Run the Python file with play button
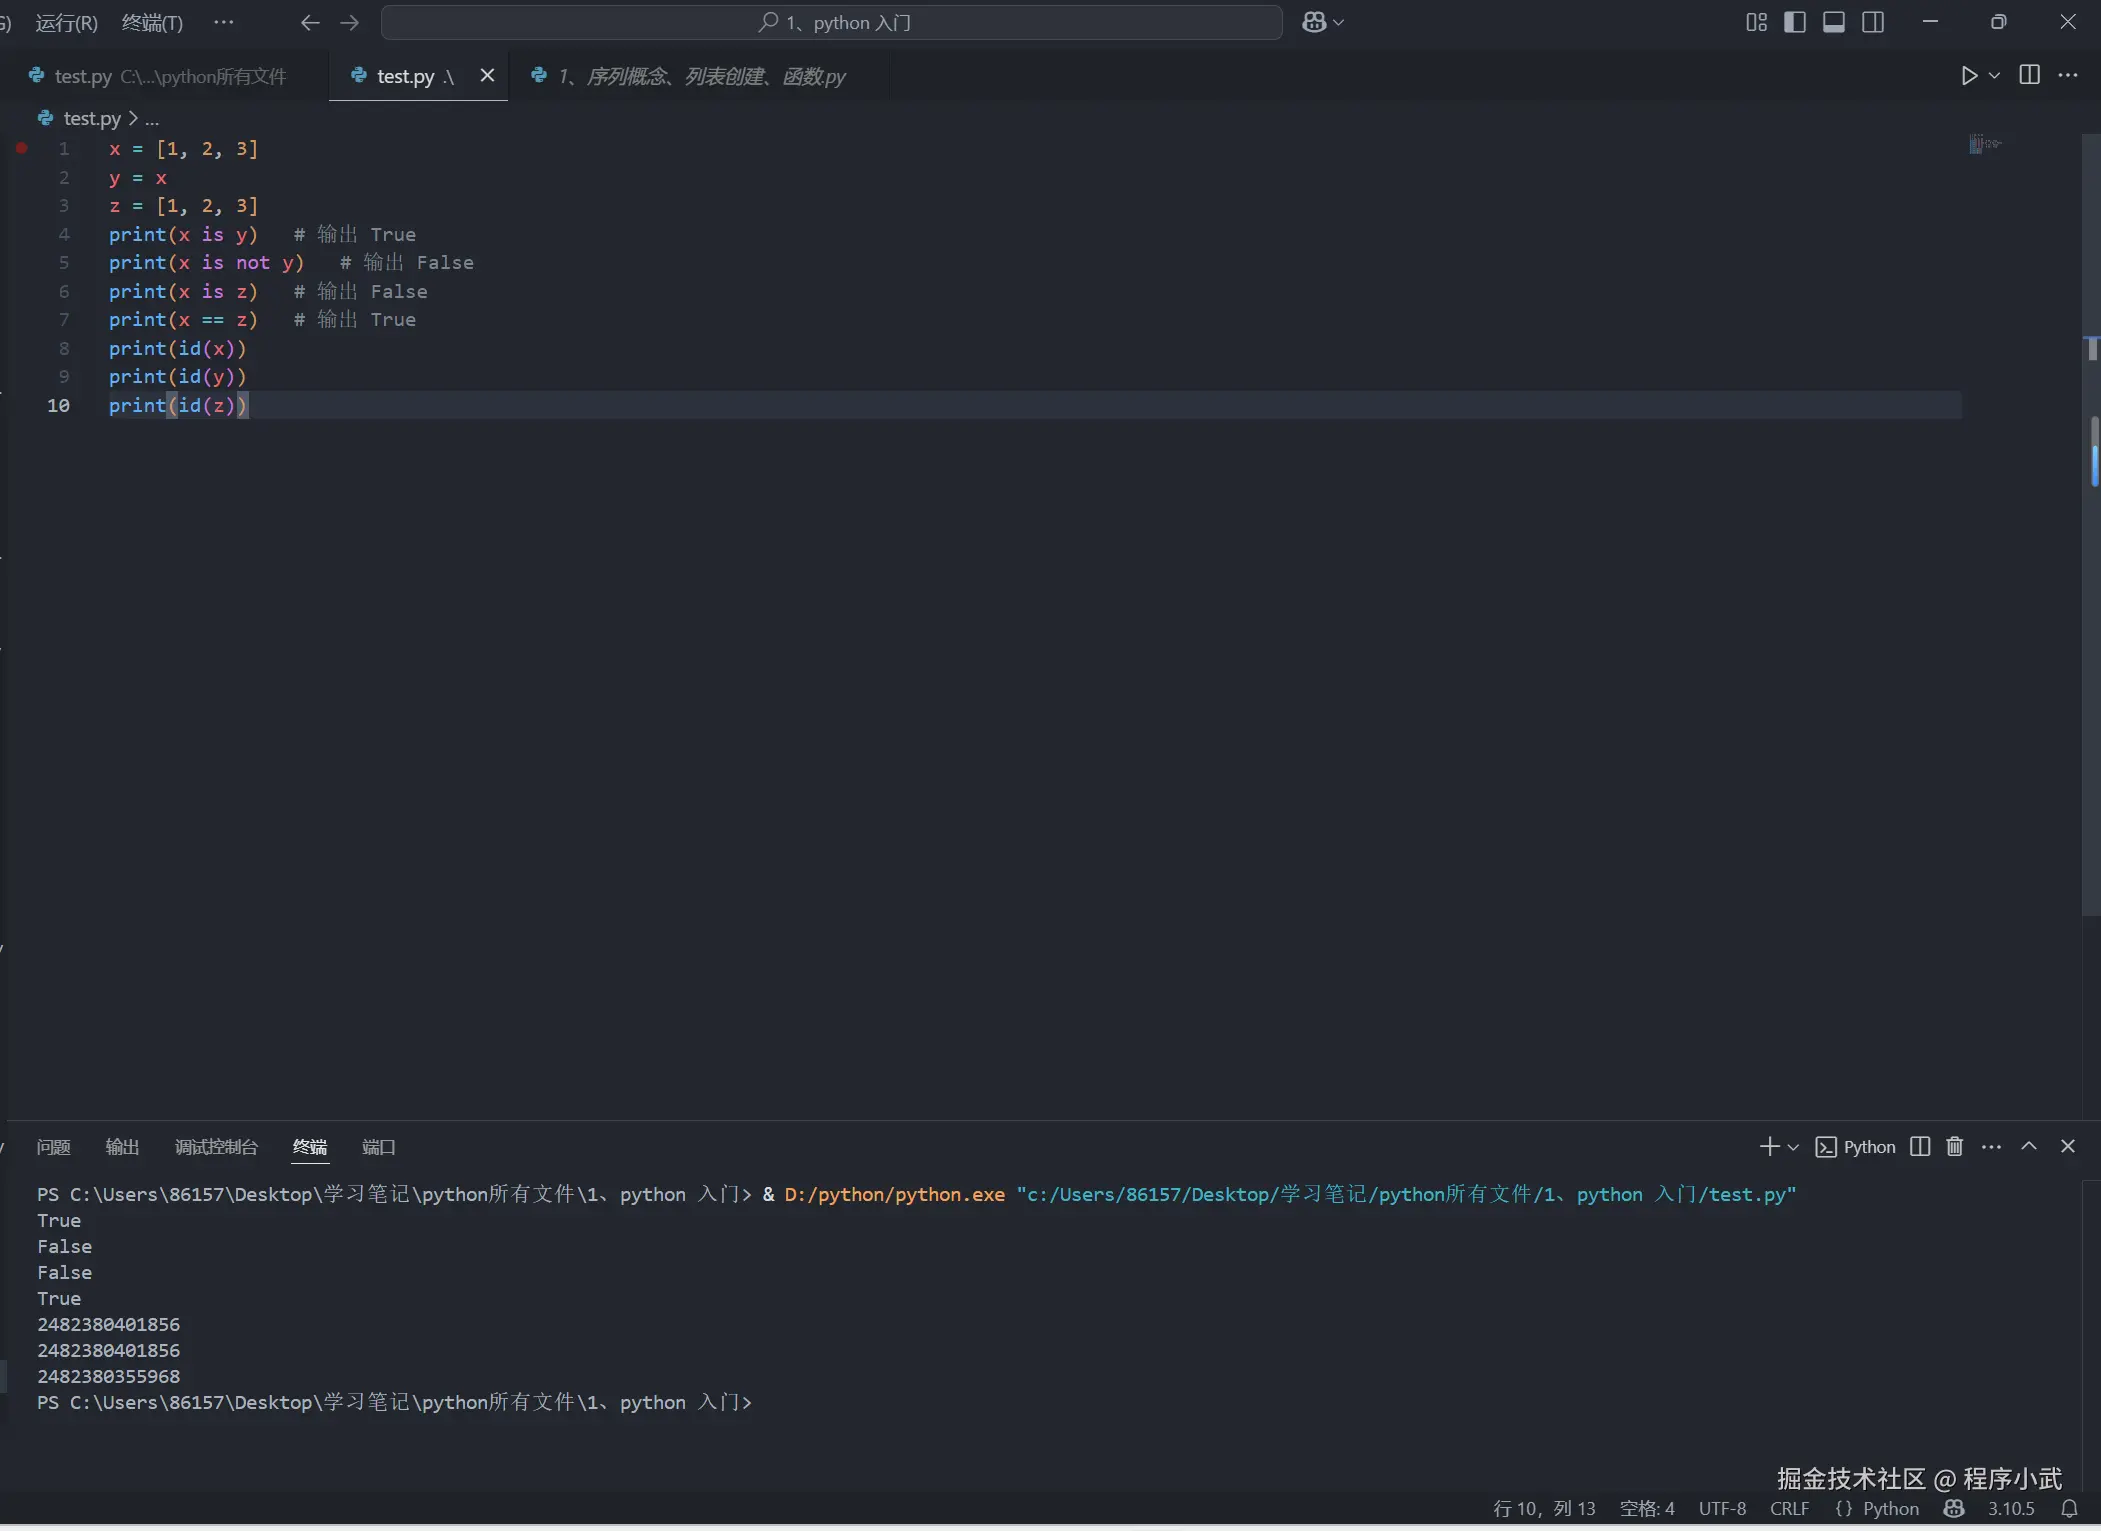Viewport: 2101px width, 1531px height. (x=1969, y=76)
